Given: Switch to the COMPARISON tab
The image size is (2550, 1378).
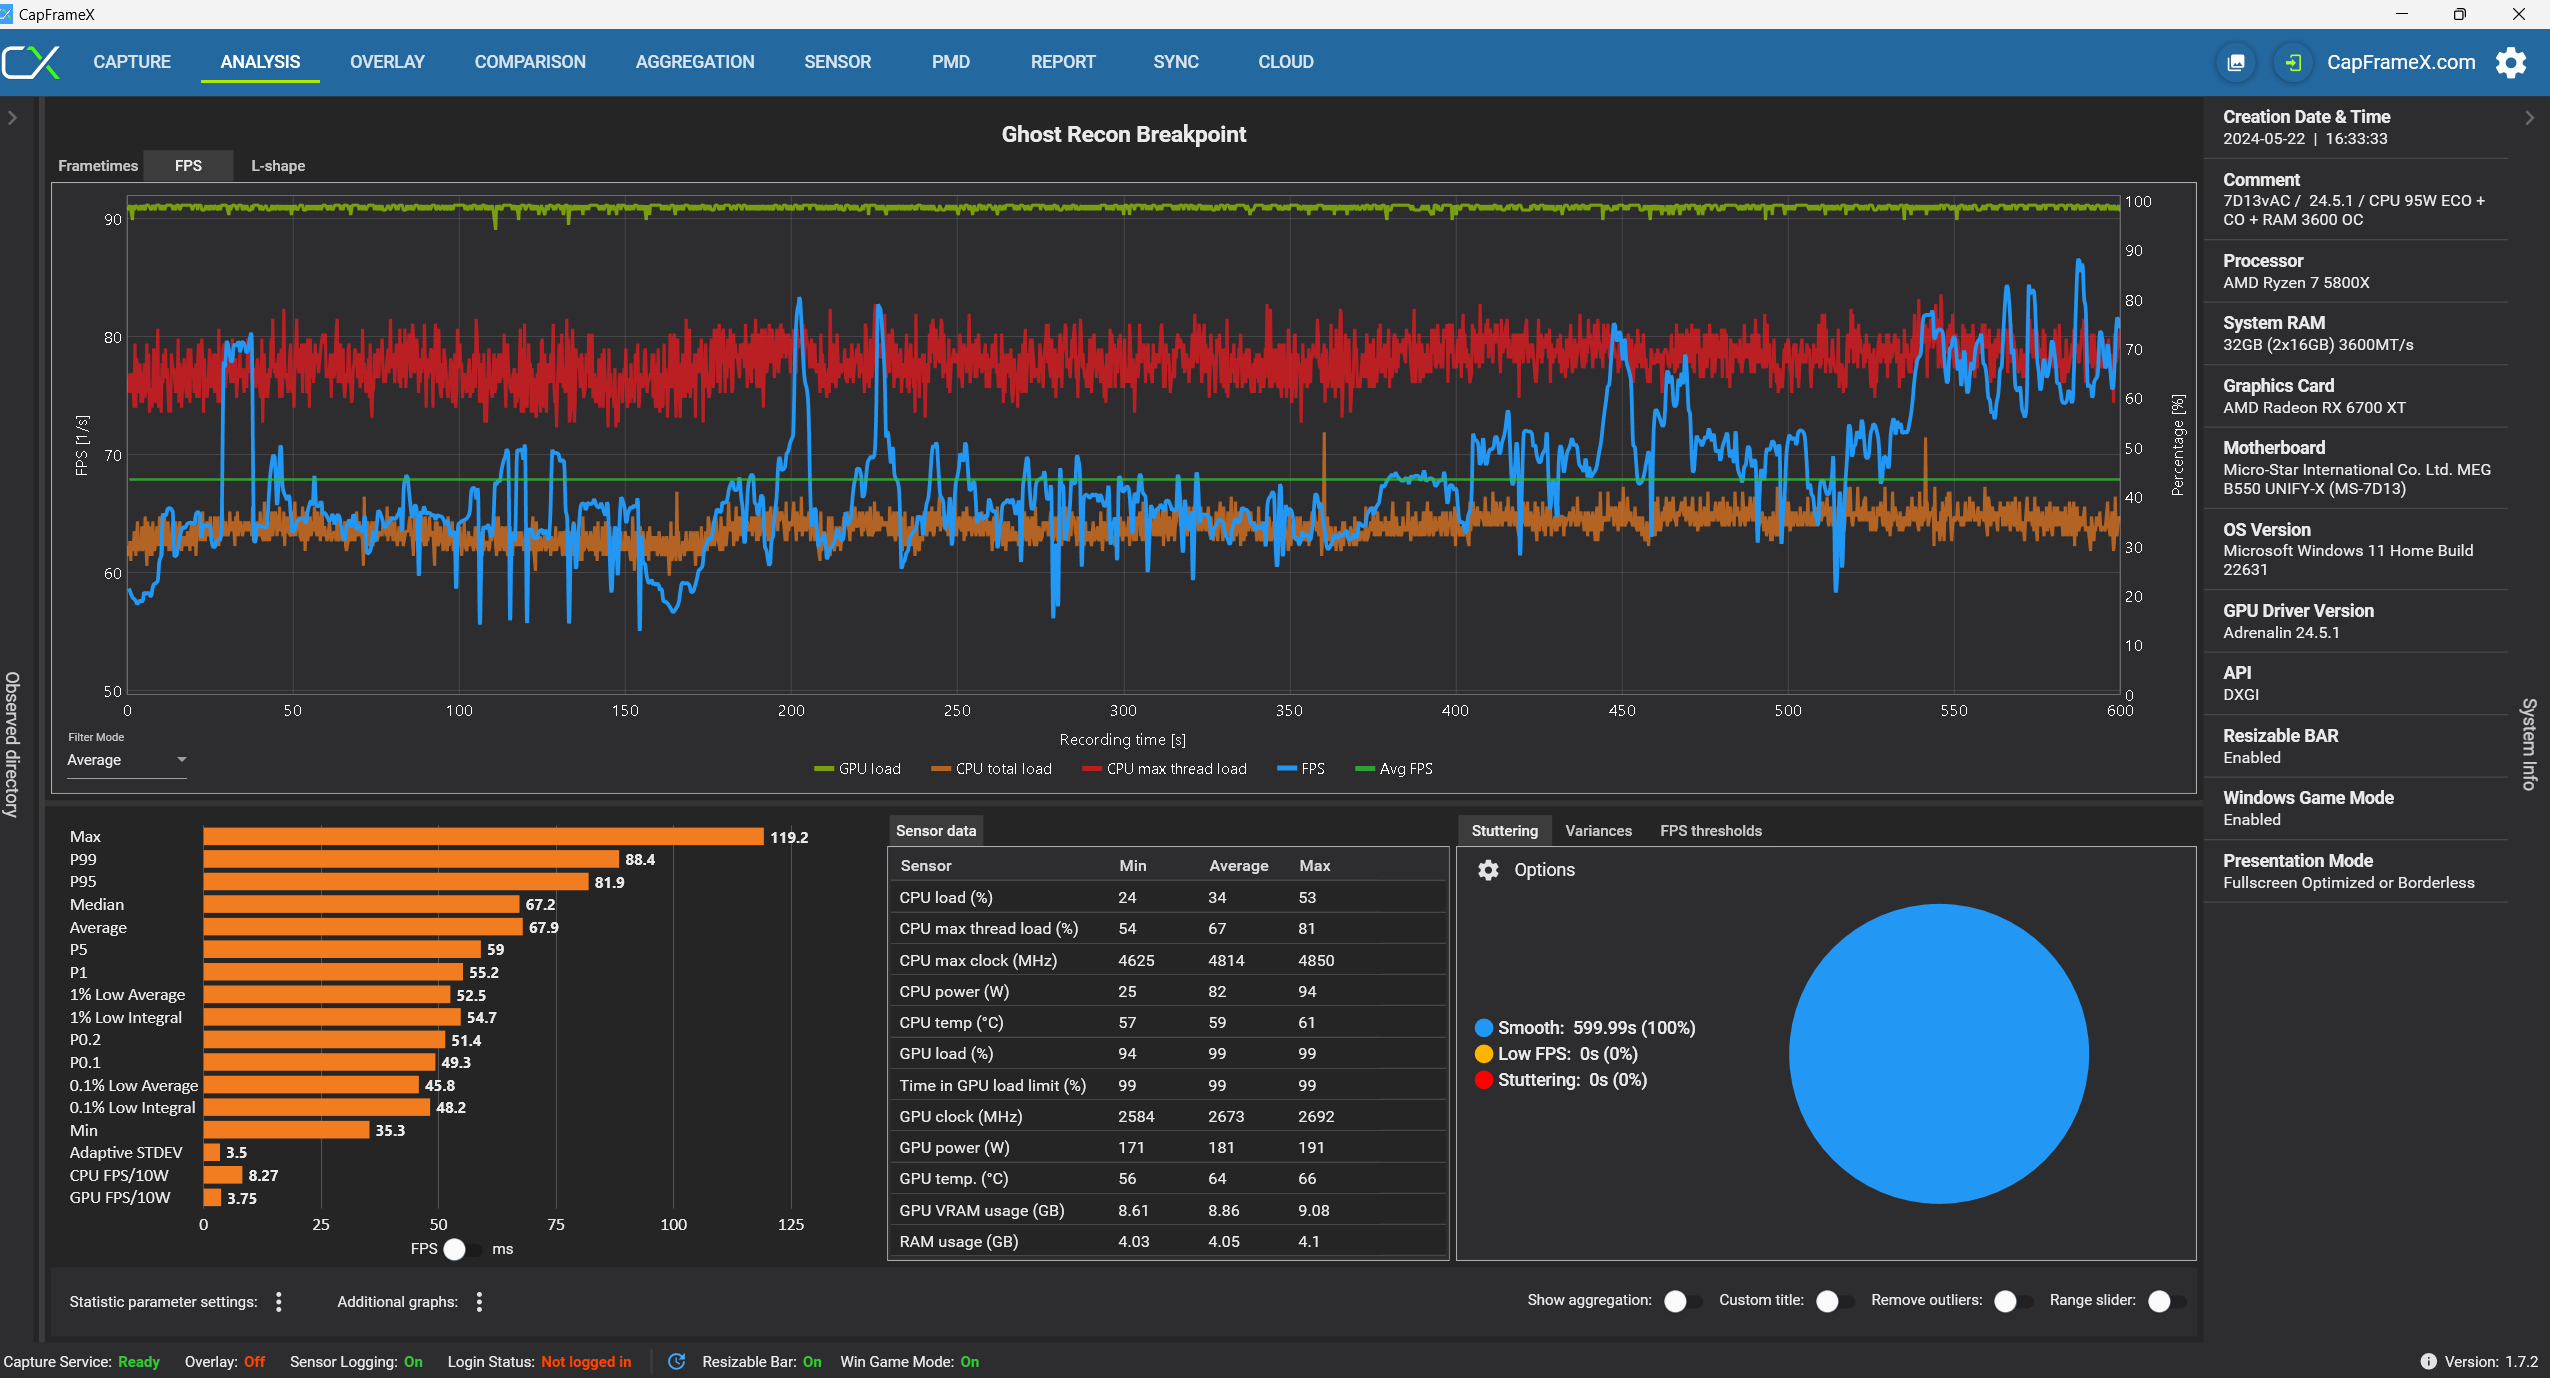Looking at the screenshot, I should click(x=530, y=62).
